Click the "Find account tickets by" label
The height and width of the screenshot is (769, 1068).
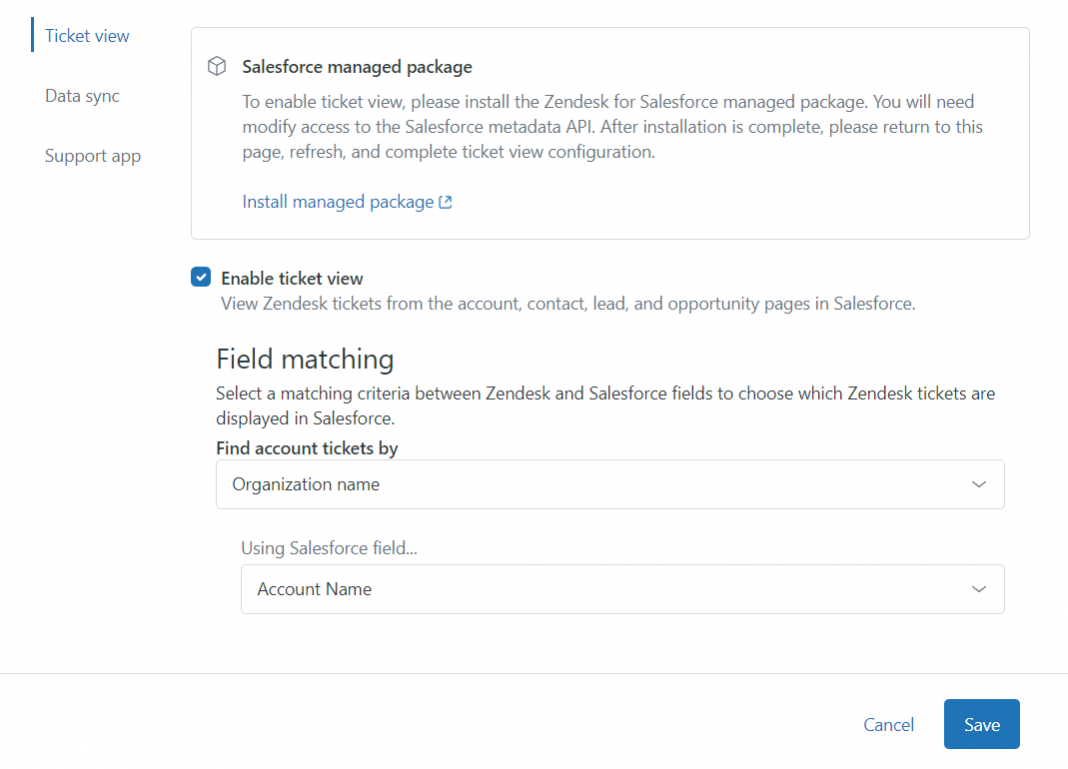click(x=307, y=448)
